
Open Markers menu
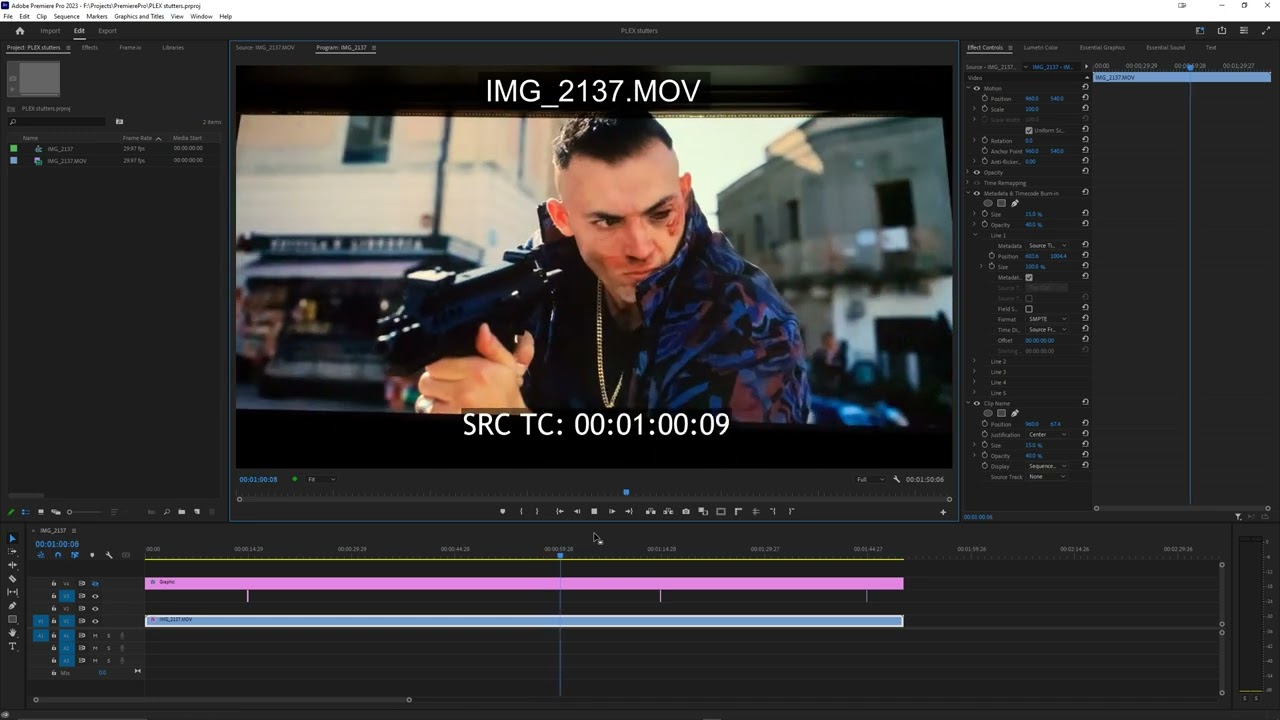click(x=97, y=16)
